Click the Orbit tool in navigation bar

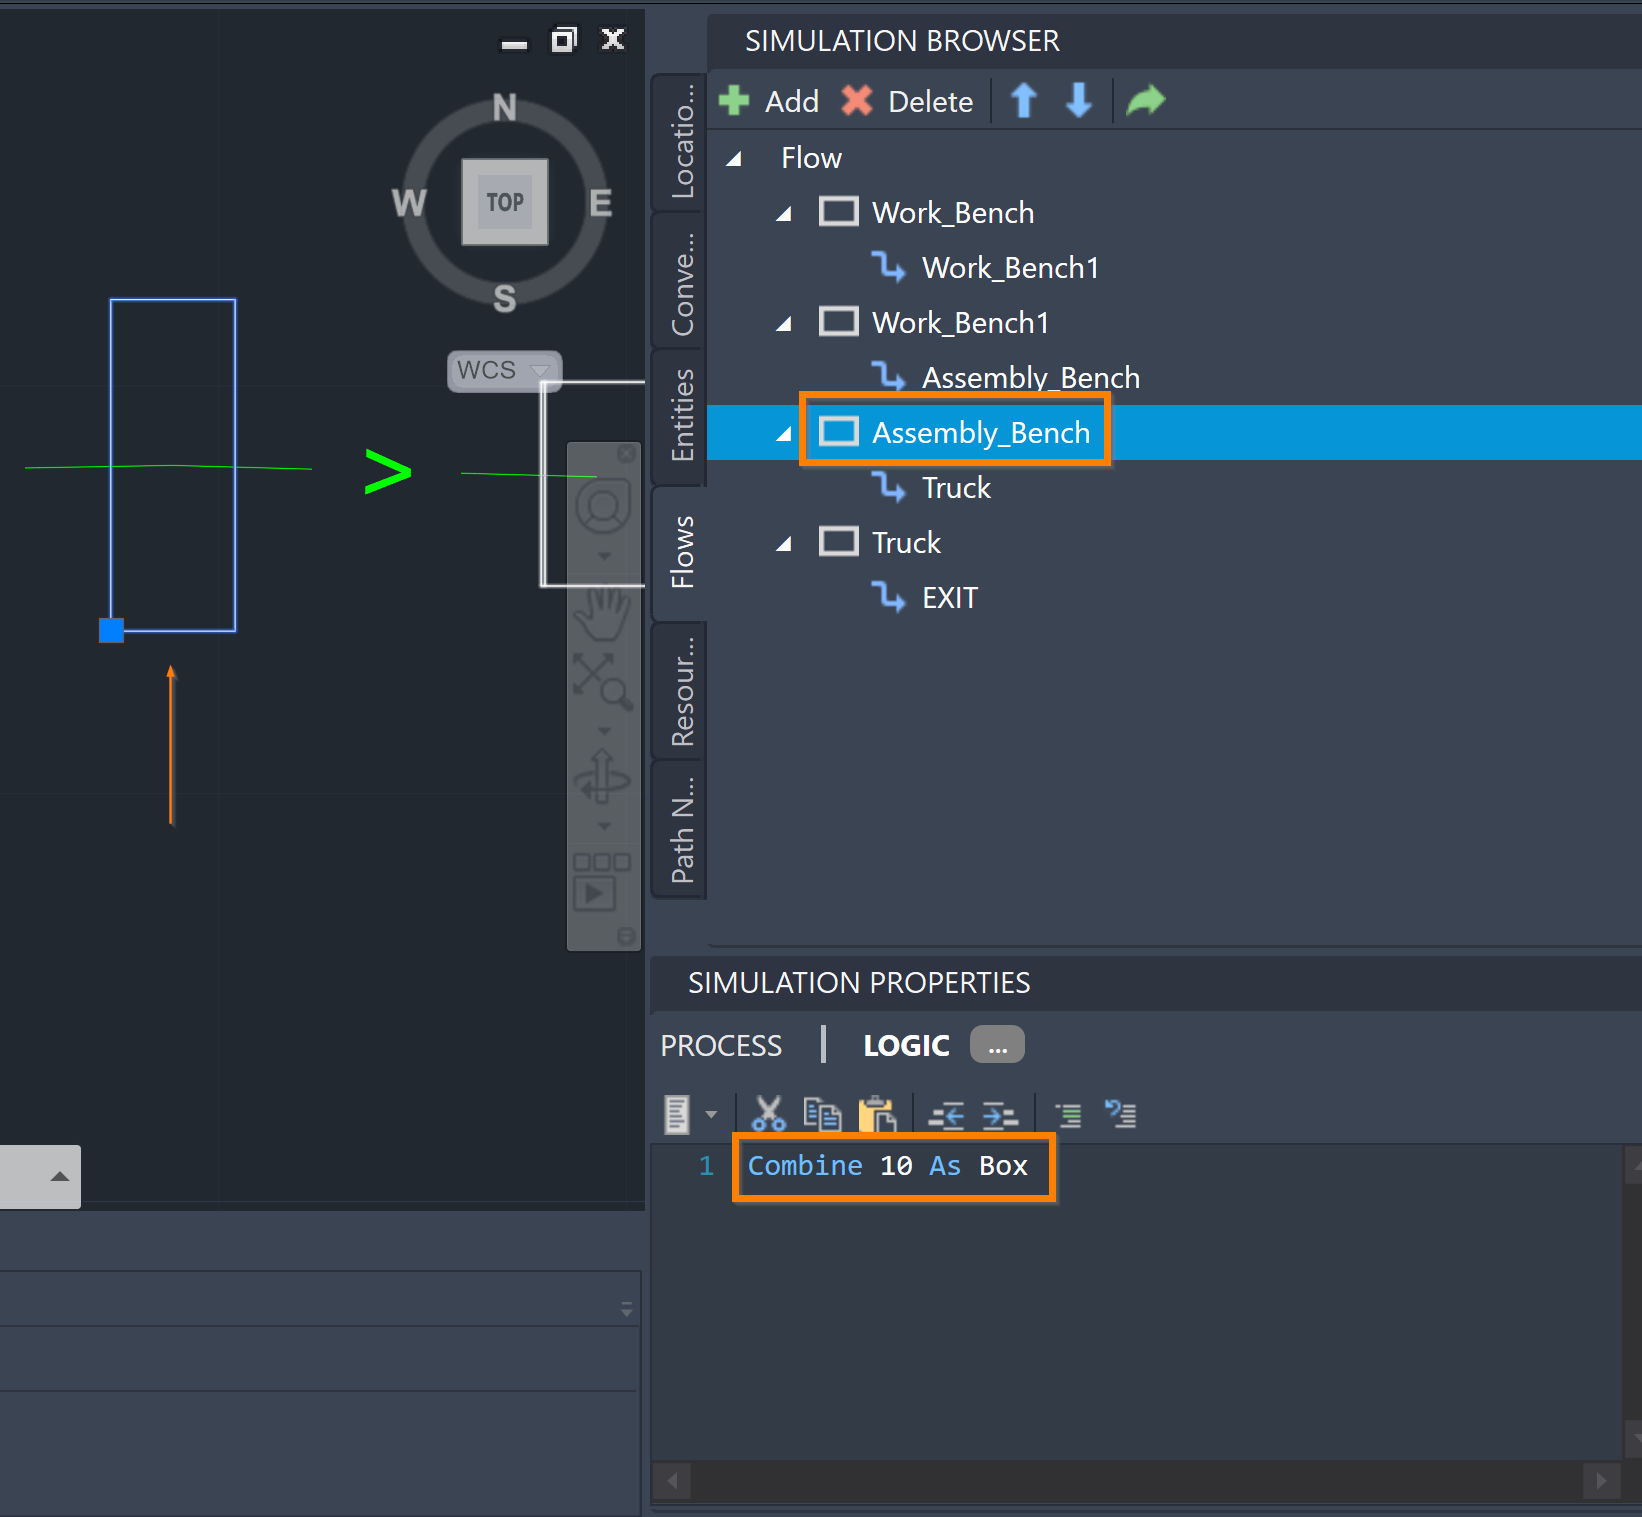pos(603,777)
